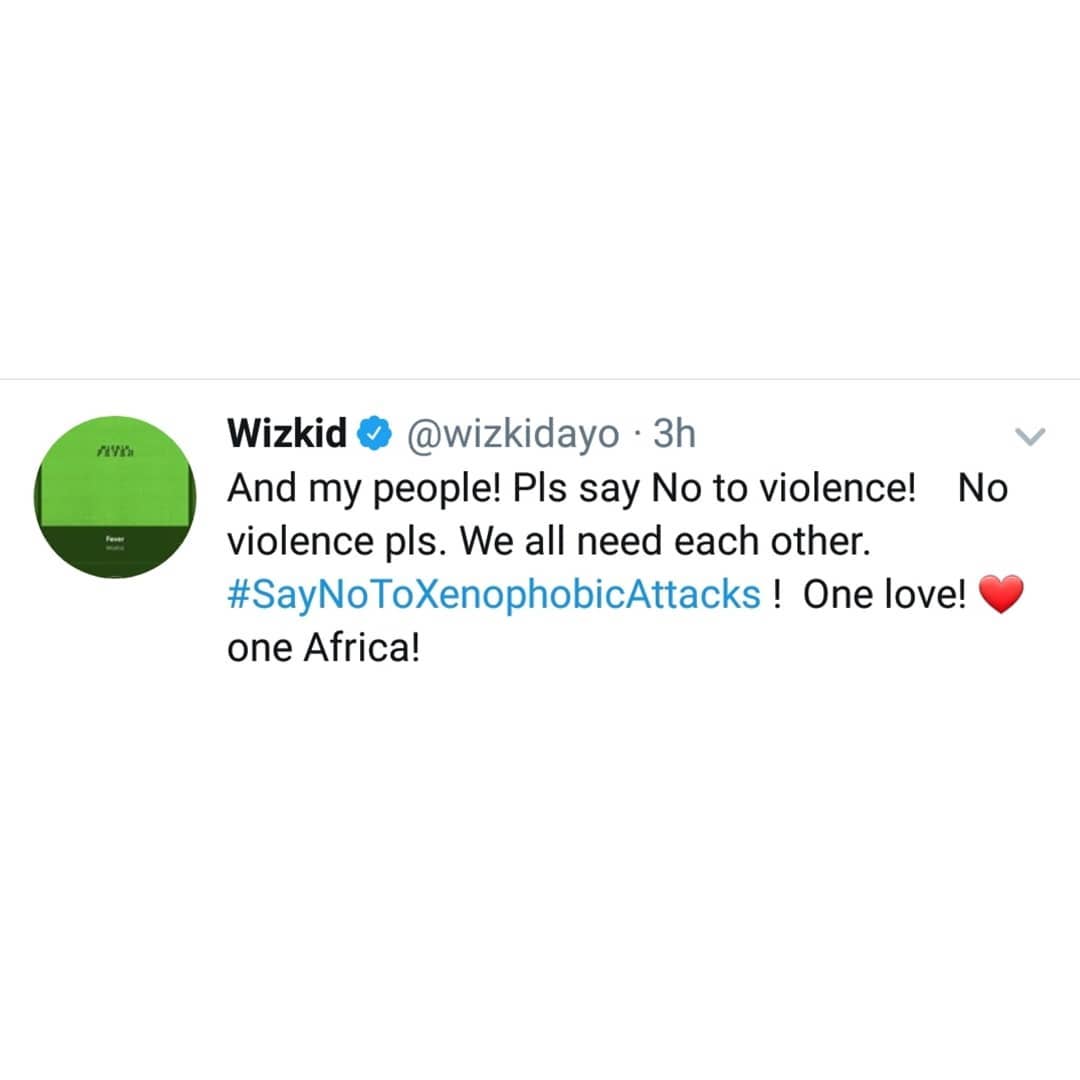Viewport: 1080px width, 1080px height.
Task: Click the Wizkid display name
Action: click(x=287, y=433)
